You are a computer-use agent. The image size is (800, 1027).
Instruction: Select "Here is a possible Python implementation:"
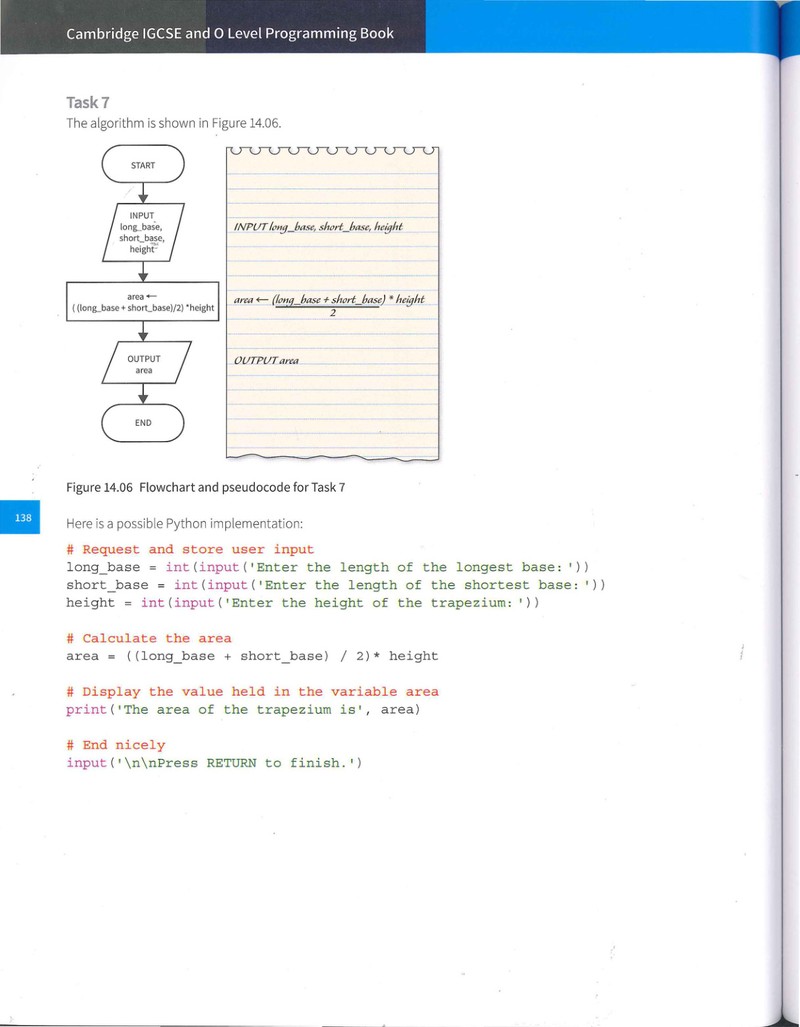(185, 524)
